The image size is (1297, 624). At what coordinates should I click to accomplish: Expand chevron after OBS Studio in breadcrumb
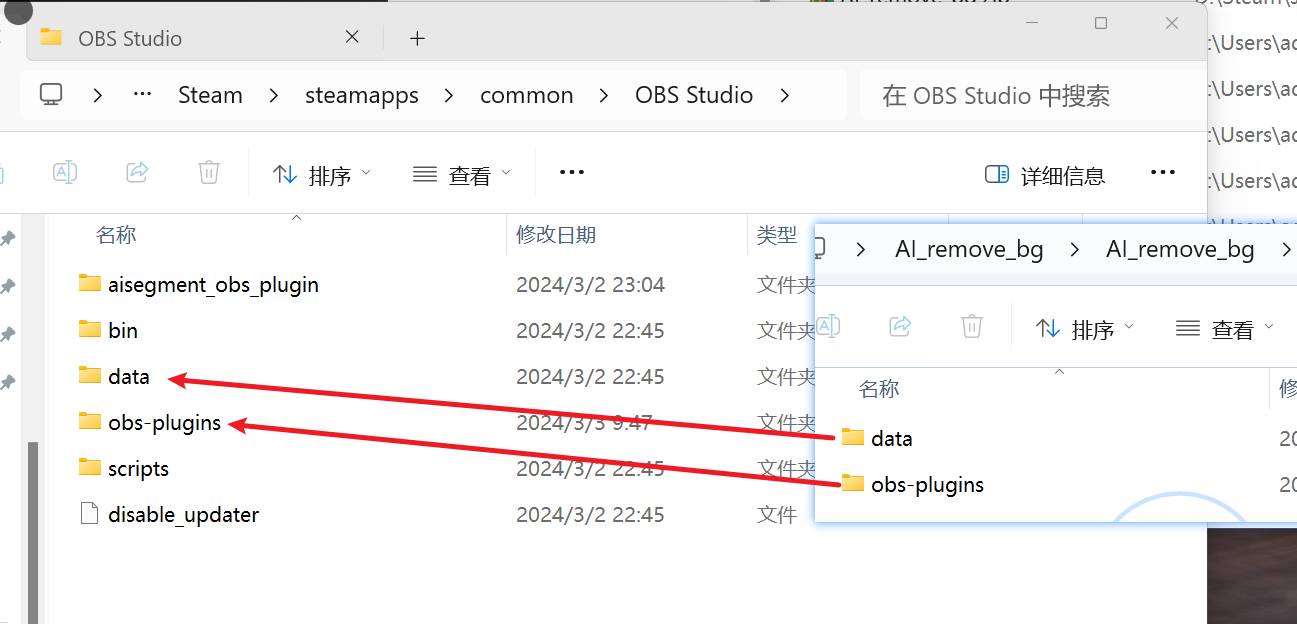click(x=785, y=95)
